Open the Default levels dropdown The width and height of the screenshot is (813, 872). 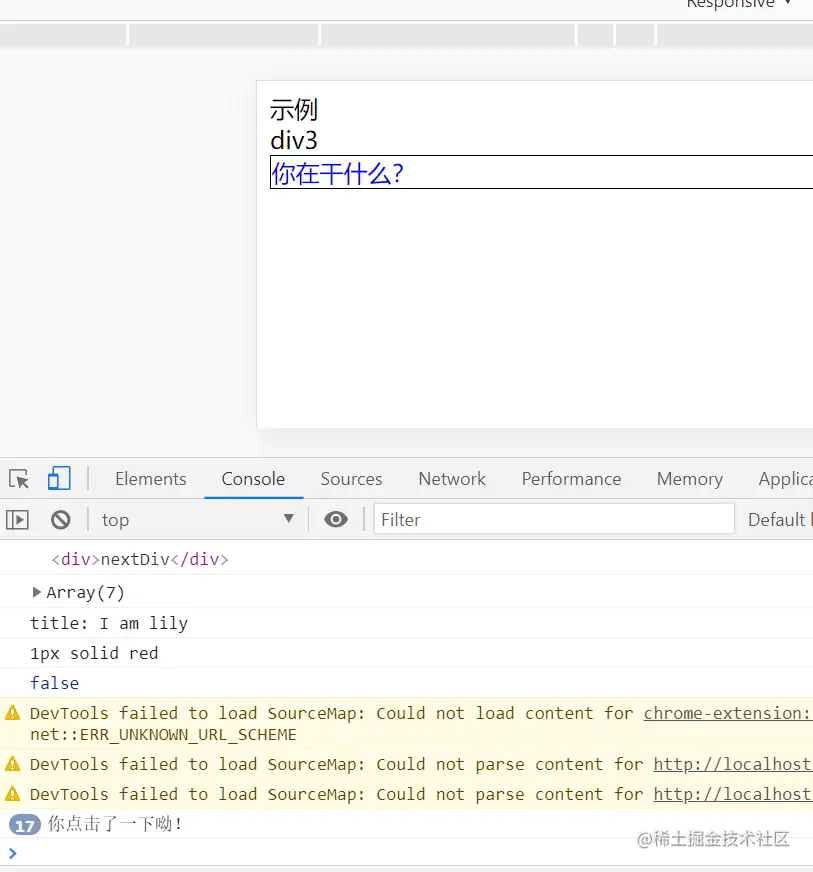click(x=780, y=519)
